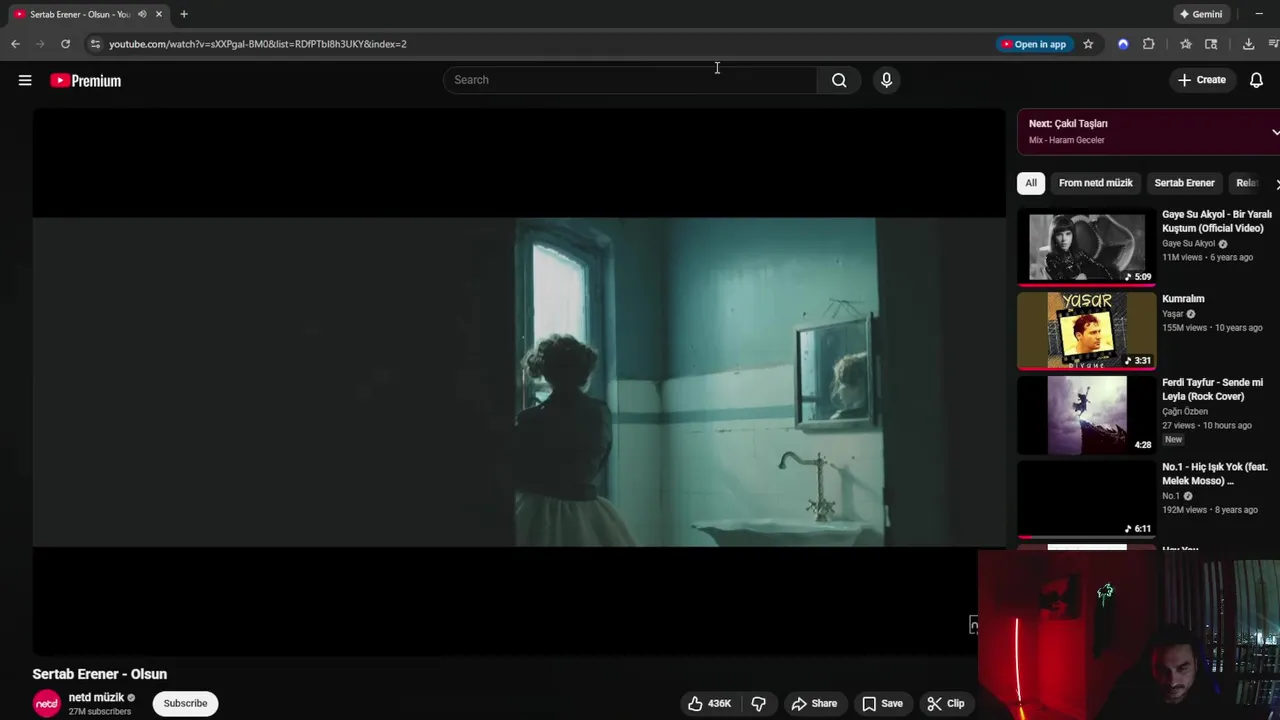Click the search magnifier button
The width and height of the screenshot is (1280, 720).
pyautogui.click(x=839, y=80)
